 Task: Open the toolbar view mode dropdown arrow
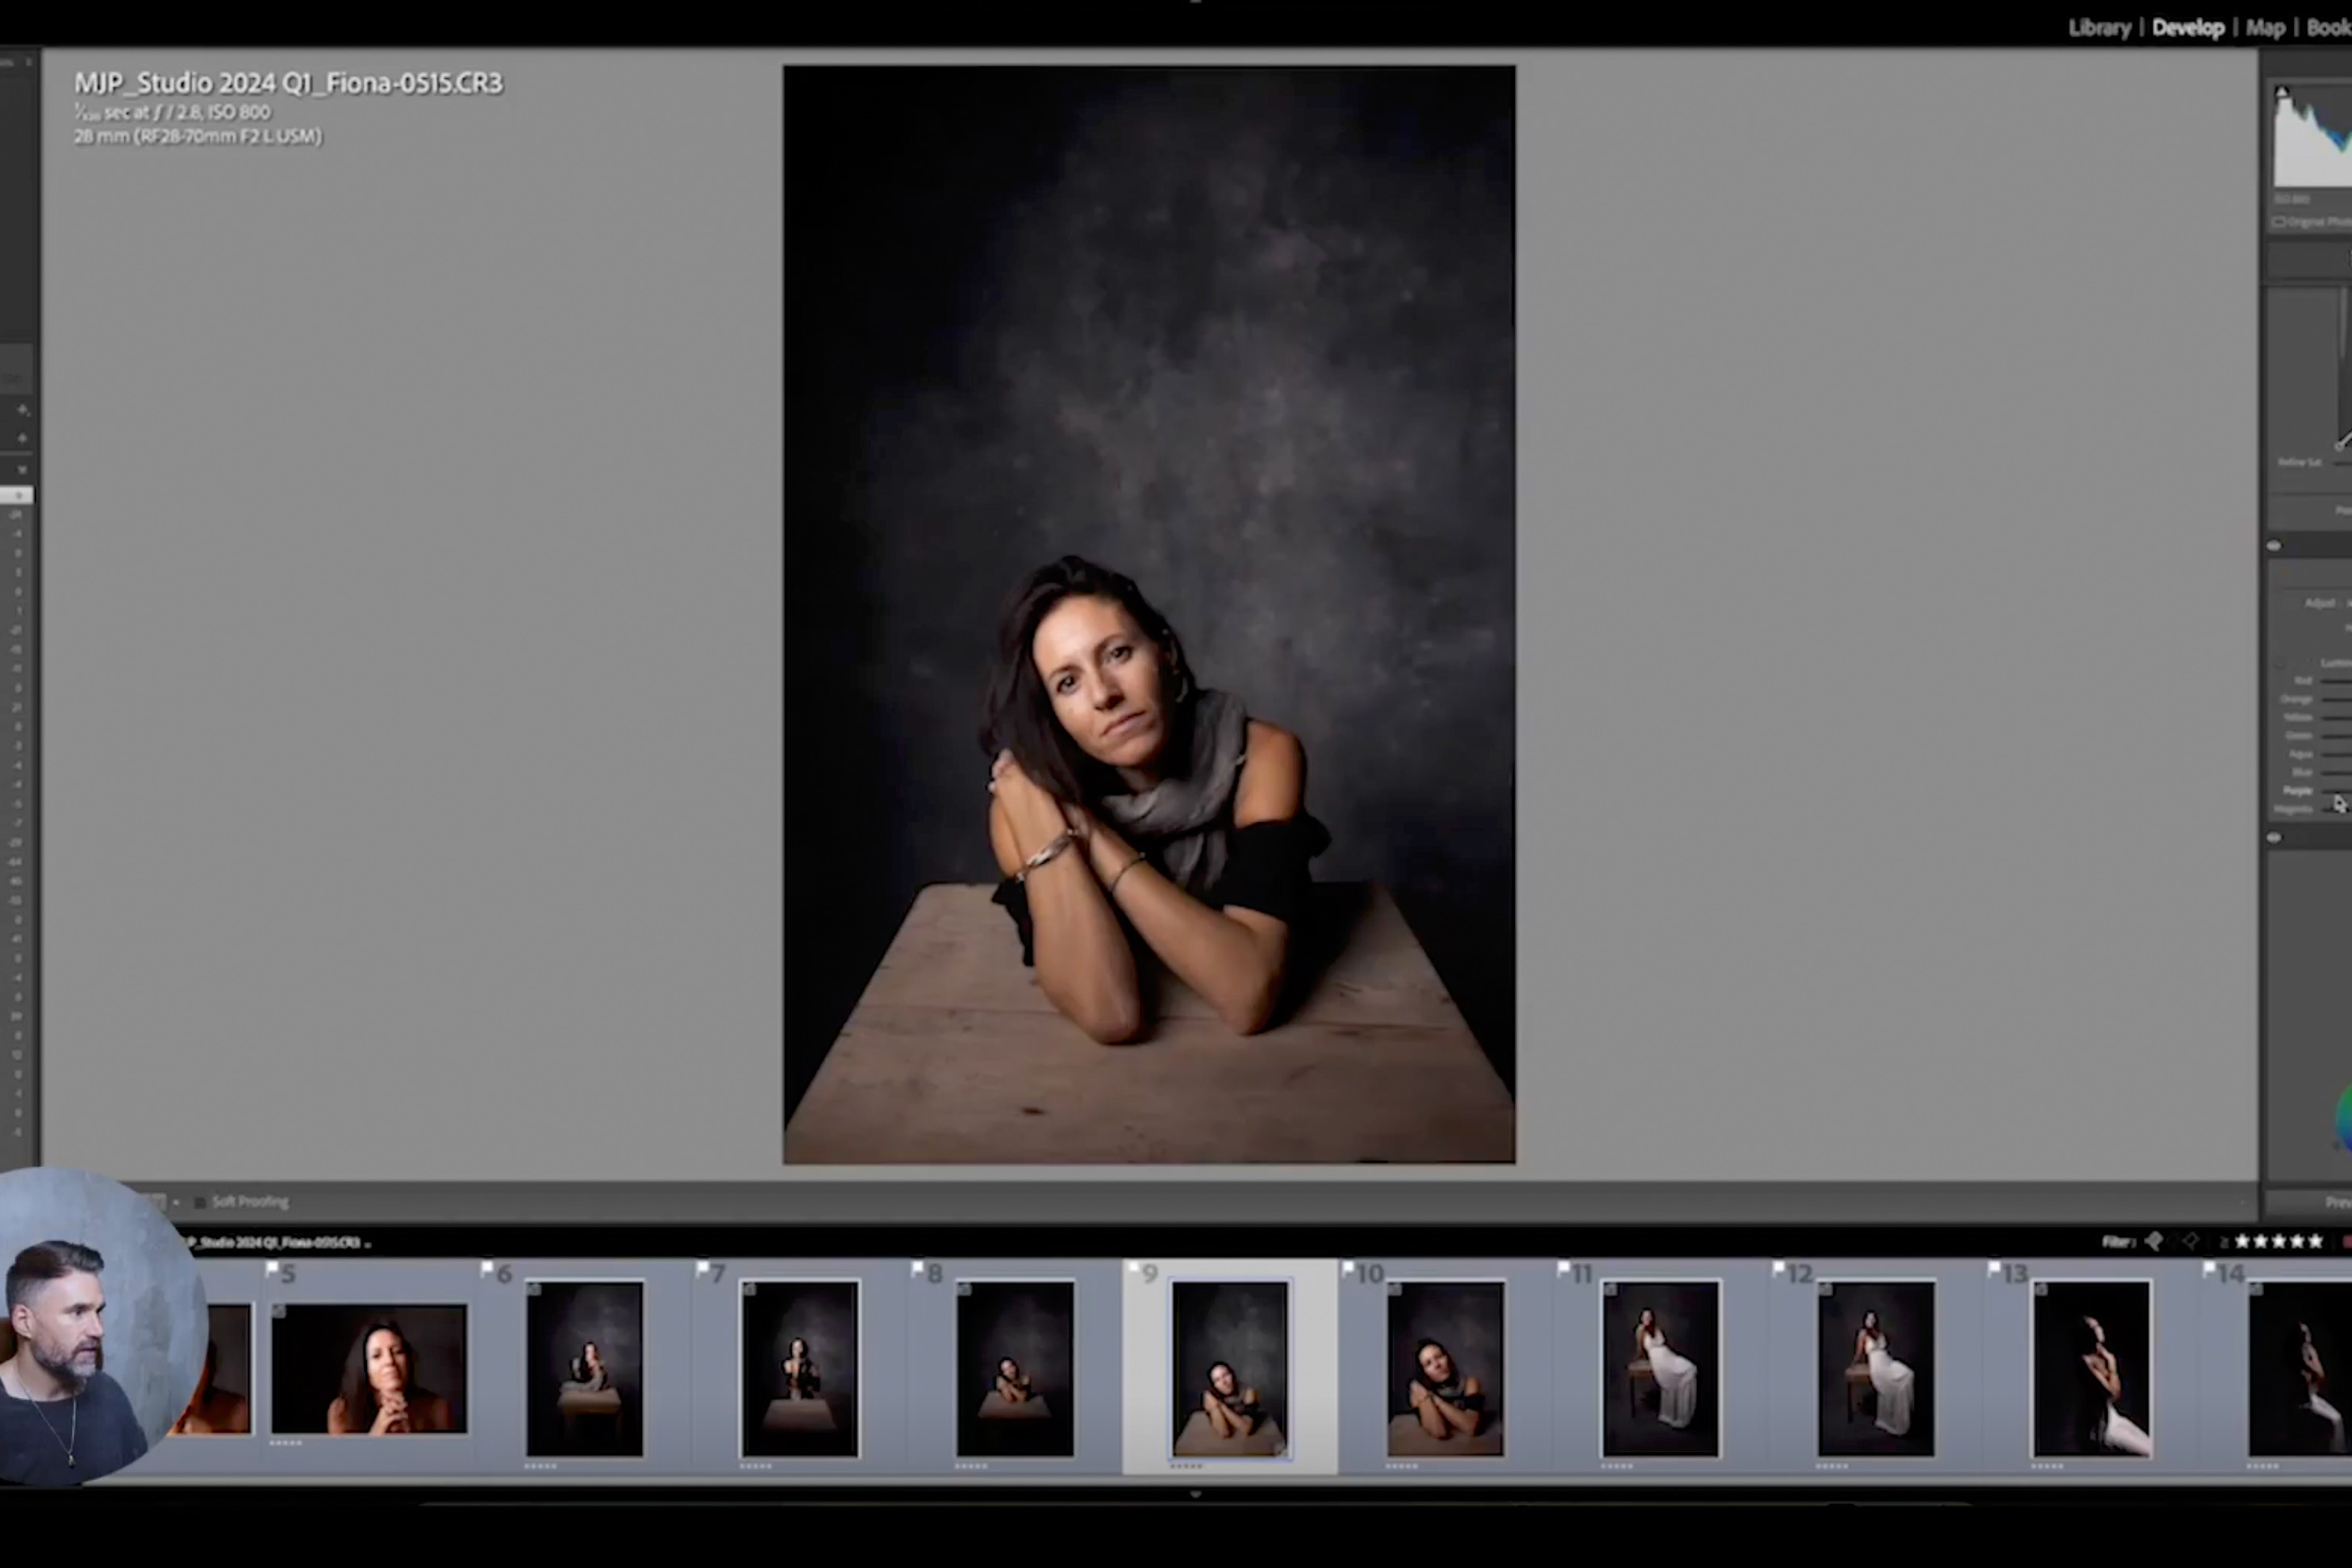coord(177,1202)
